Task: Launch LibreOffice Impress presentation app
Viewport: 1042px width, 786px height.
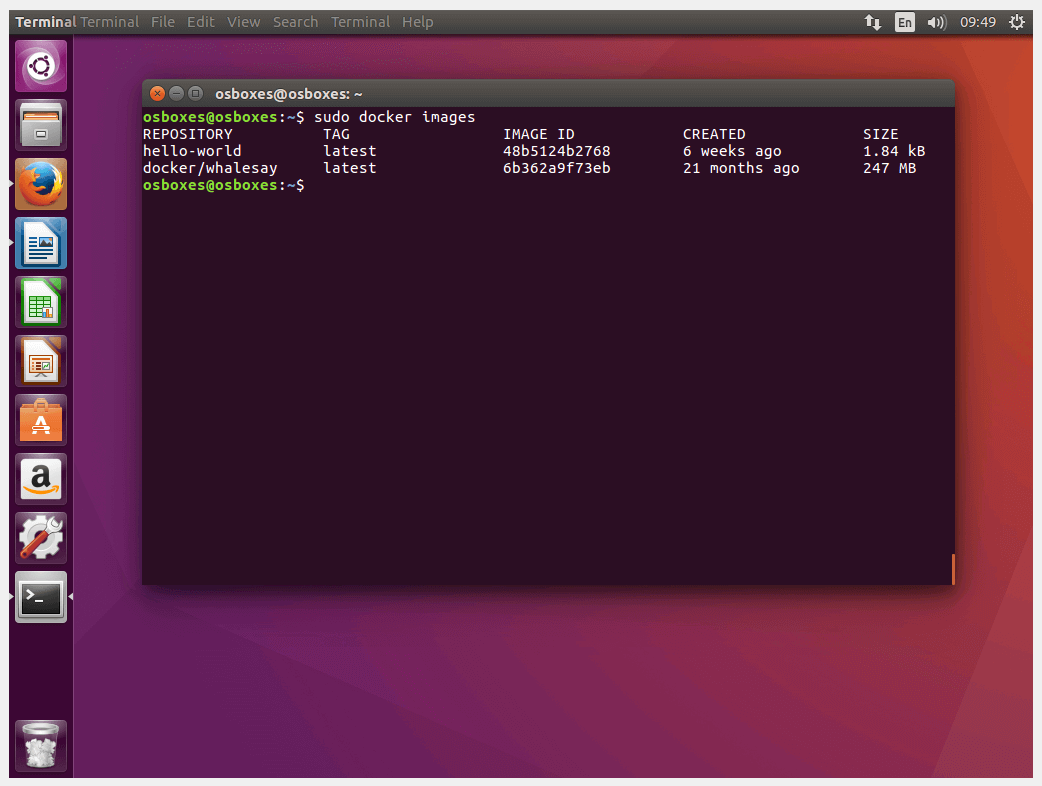Action: pyautogui.click(x=41, y=361)
